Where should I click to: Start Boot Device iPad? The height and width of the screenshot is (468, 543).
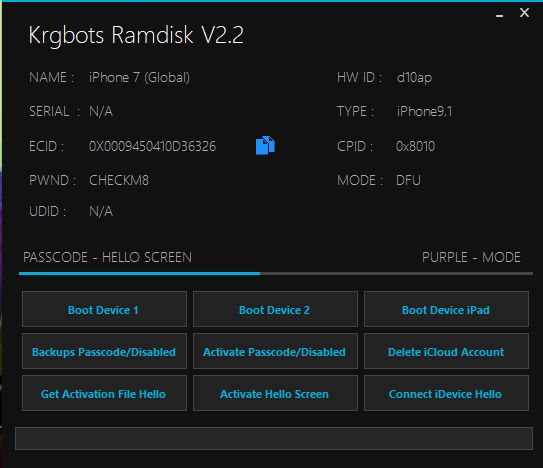click(x=446, y=309)
